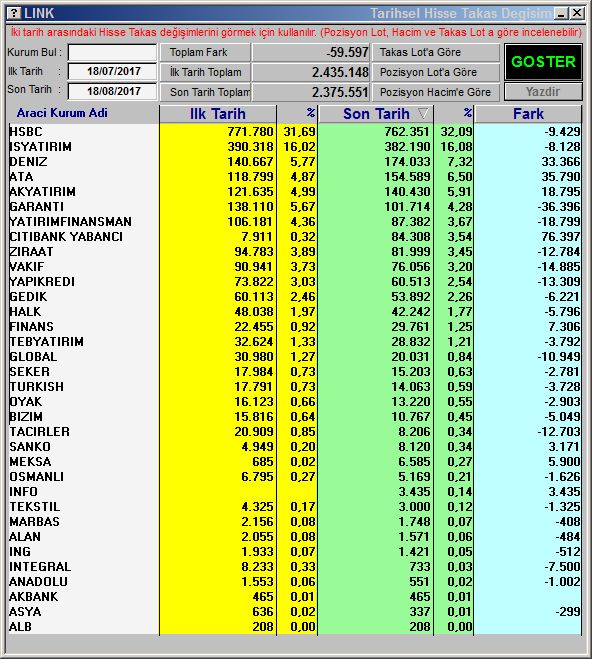Click the Araci Kurum Adi header
This screenshot has height=659, width=592.
click(x=62, y=113)
